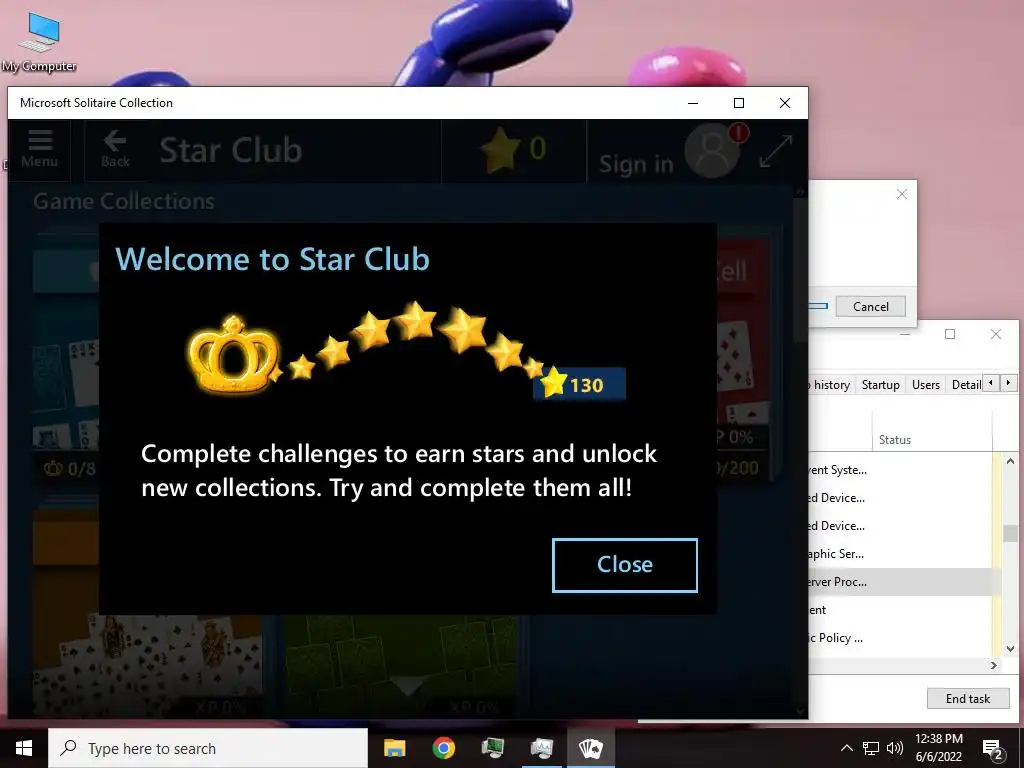The image size is (1024, 768).
Task: Click Task Manager vertical scrollbar up arrow
Action: (x=1010, y=461)
